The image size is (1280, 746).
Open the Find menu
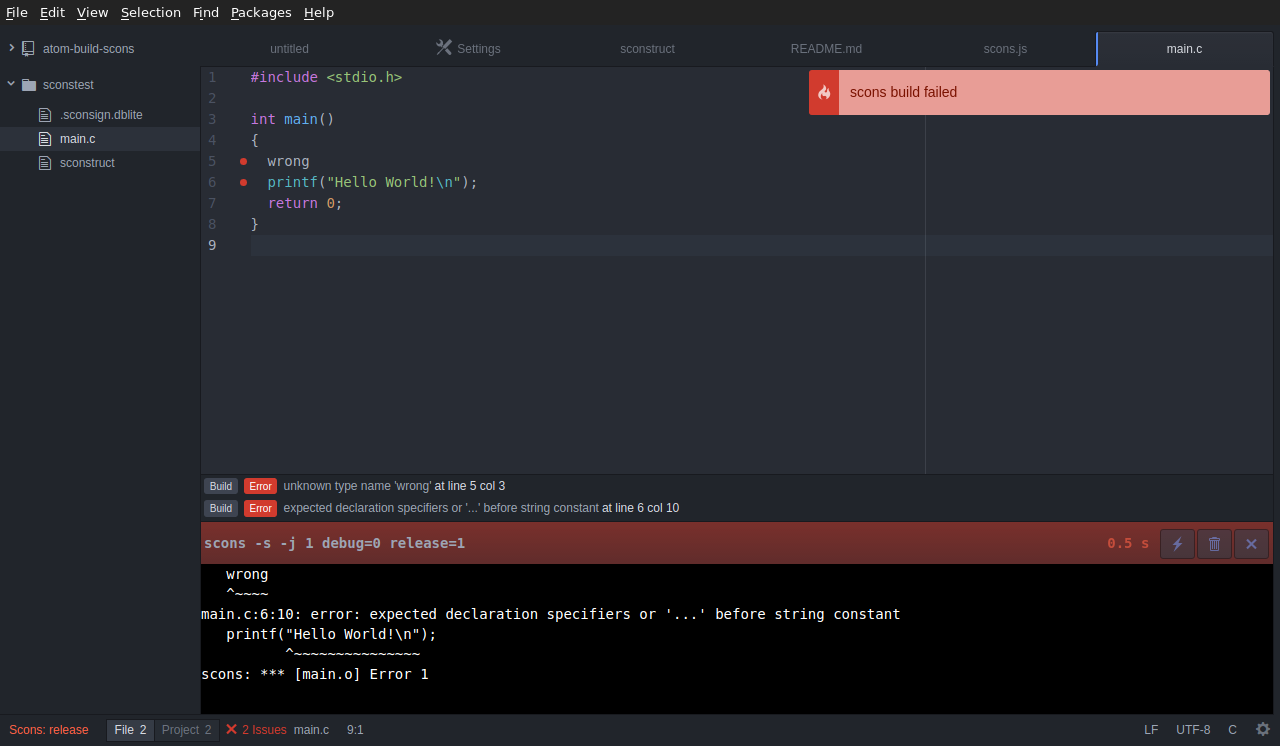coord(206,13)
